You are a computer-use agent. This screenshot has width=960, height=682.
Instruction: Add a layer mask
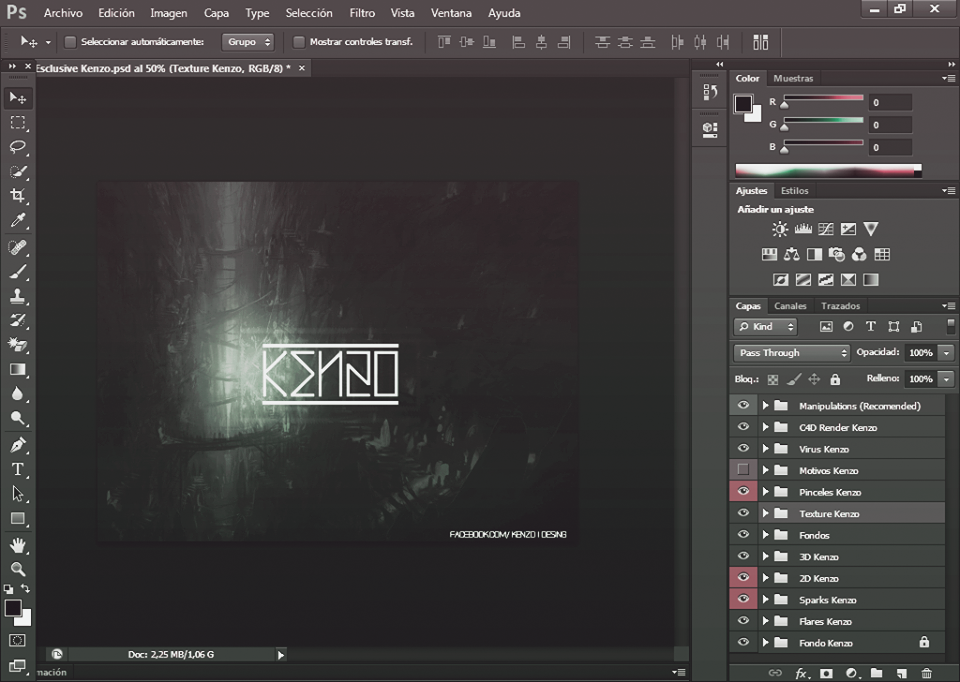pos(826,673)
